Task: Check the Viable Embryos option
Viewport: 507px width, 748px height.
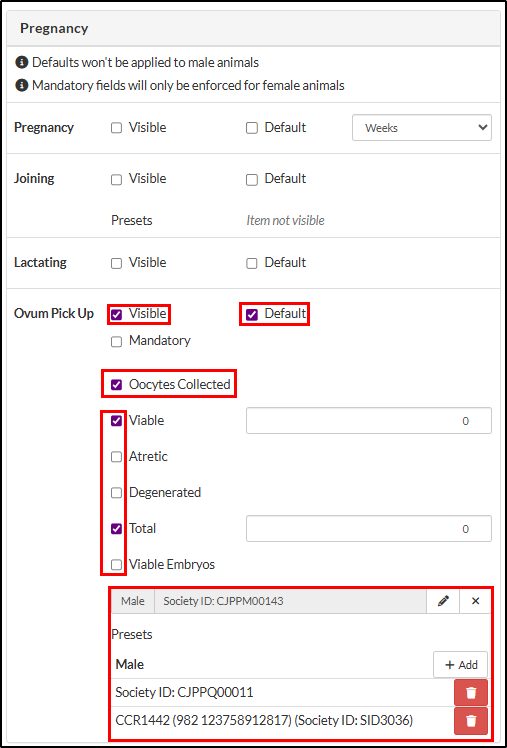Action: (x=116, y=565)
